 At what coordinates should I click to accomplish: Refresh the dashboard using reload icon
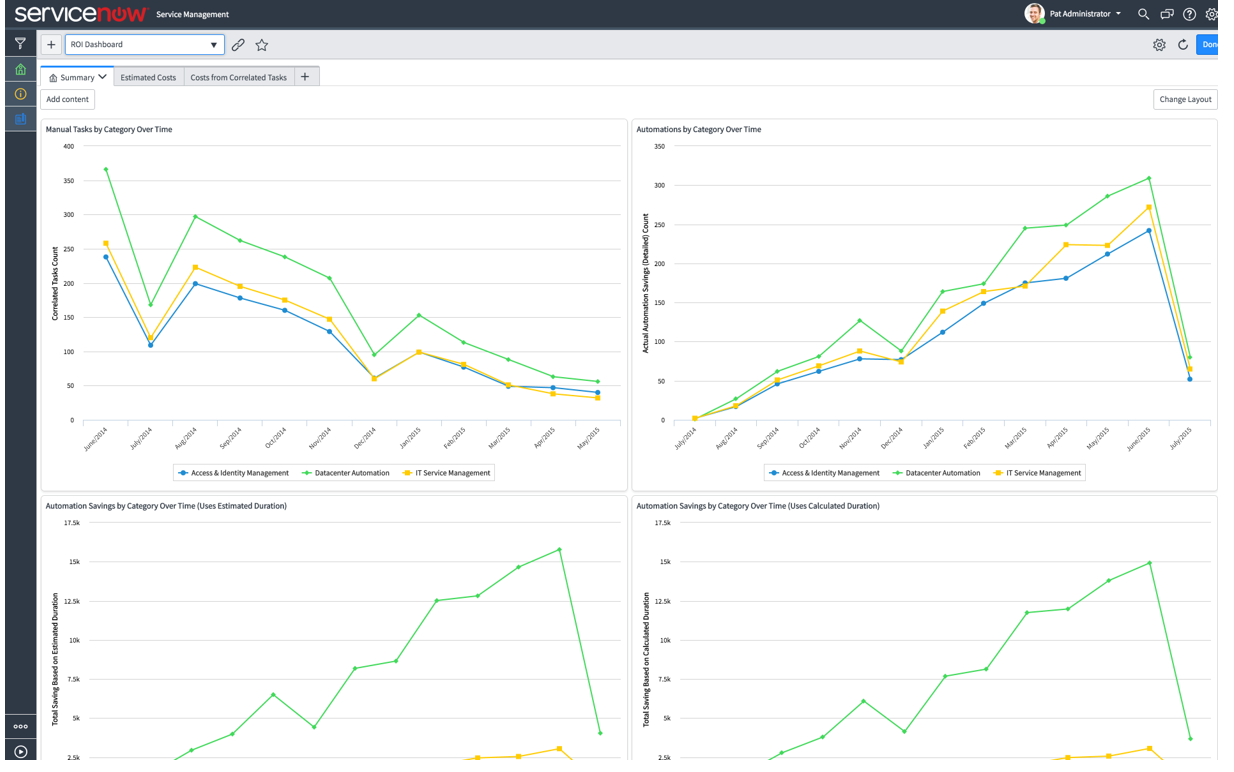(x=1183, y=45)
